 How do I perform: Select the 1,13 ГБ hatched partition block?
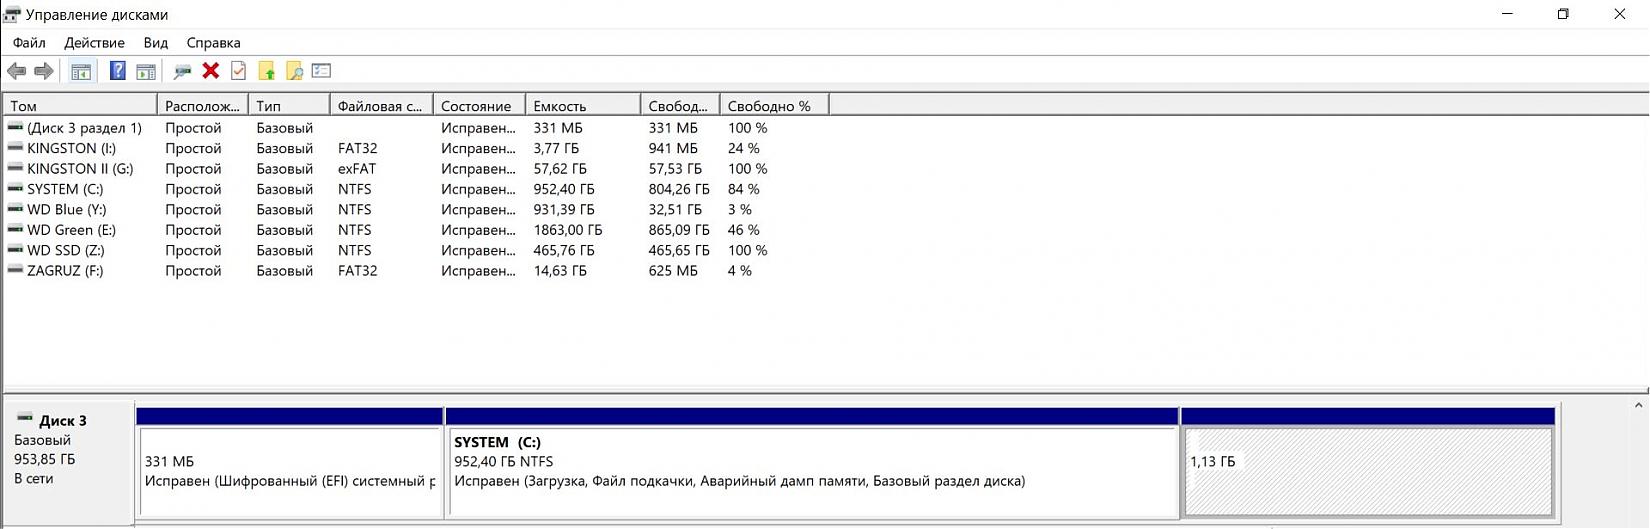[1368, 463]
